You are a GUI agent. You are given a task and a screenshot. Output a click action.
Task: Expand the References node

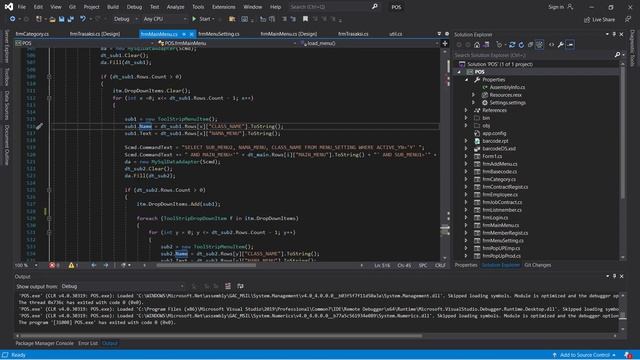click(467, 110)
